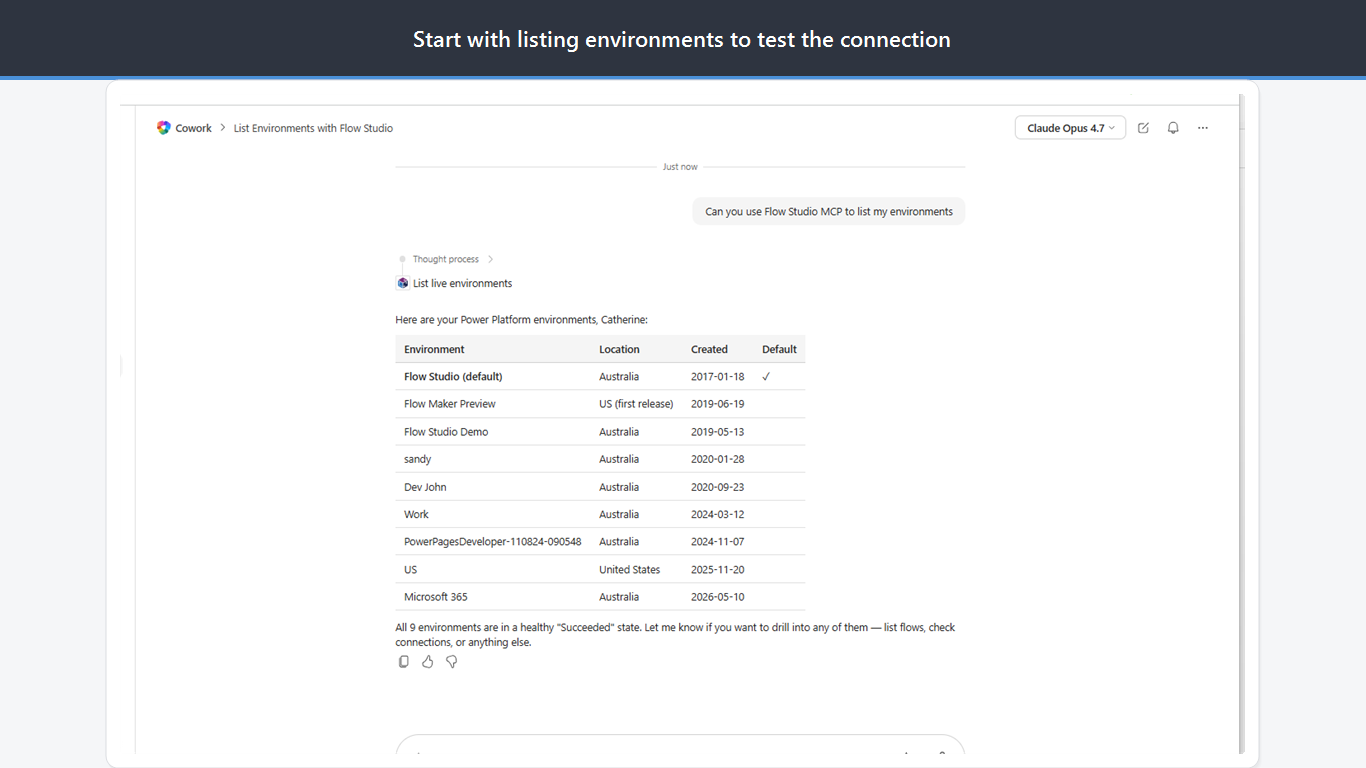Click the vertical scrollbar of the chat

point(1242,424)
